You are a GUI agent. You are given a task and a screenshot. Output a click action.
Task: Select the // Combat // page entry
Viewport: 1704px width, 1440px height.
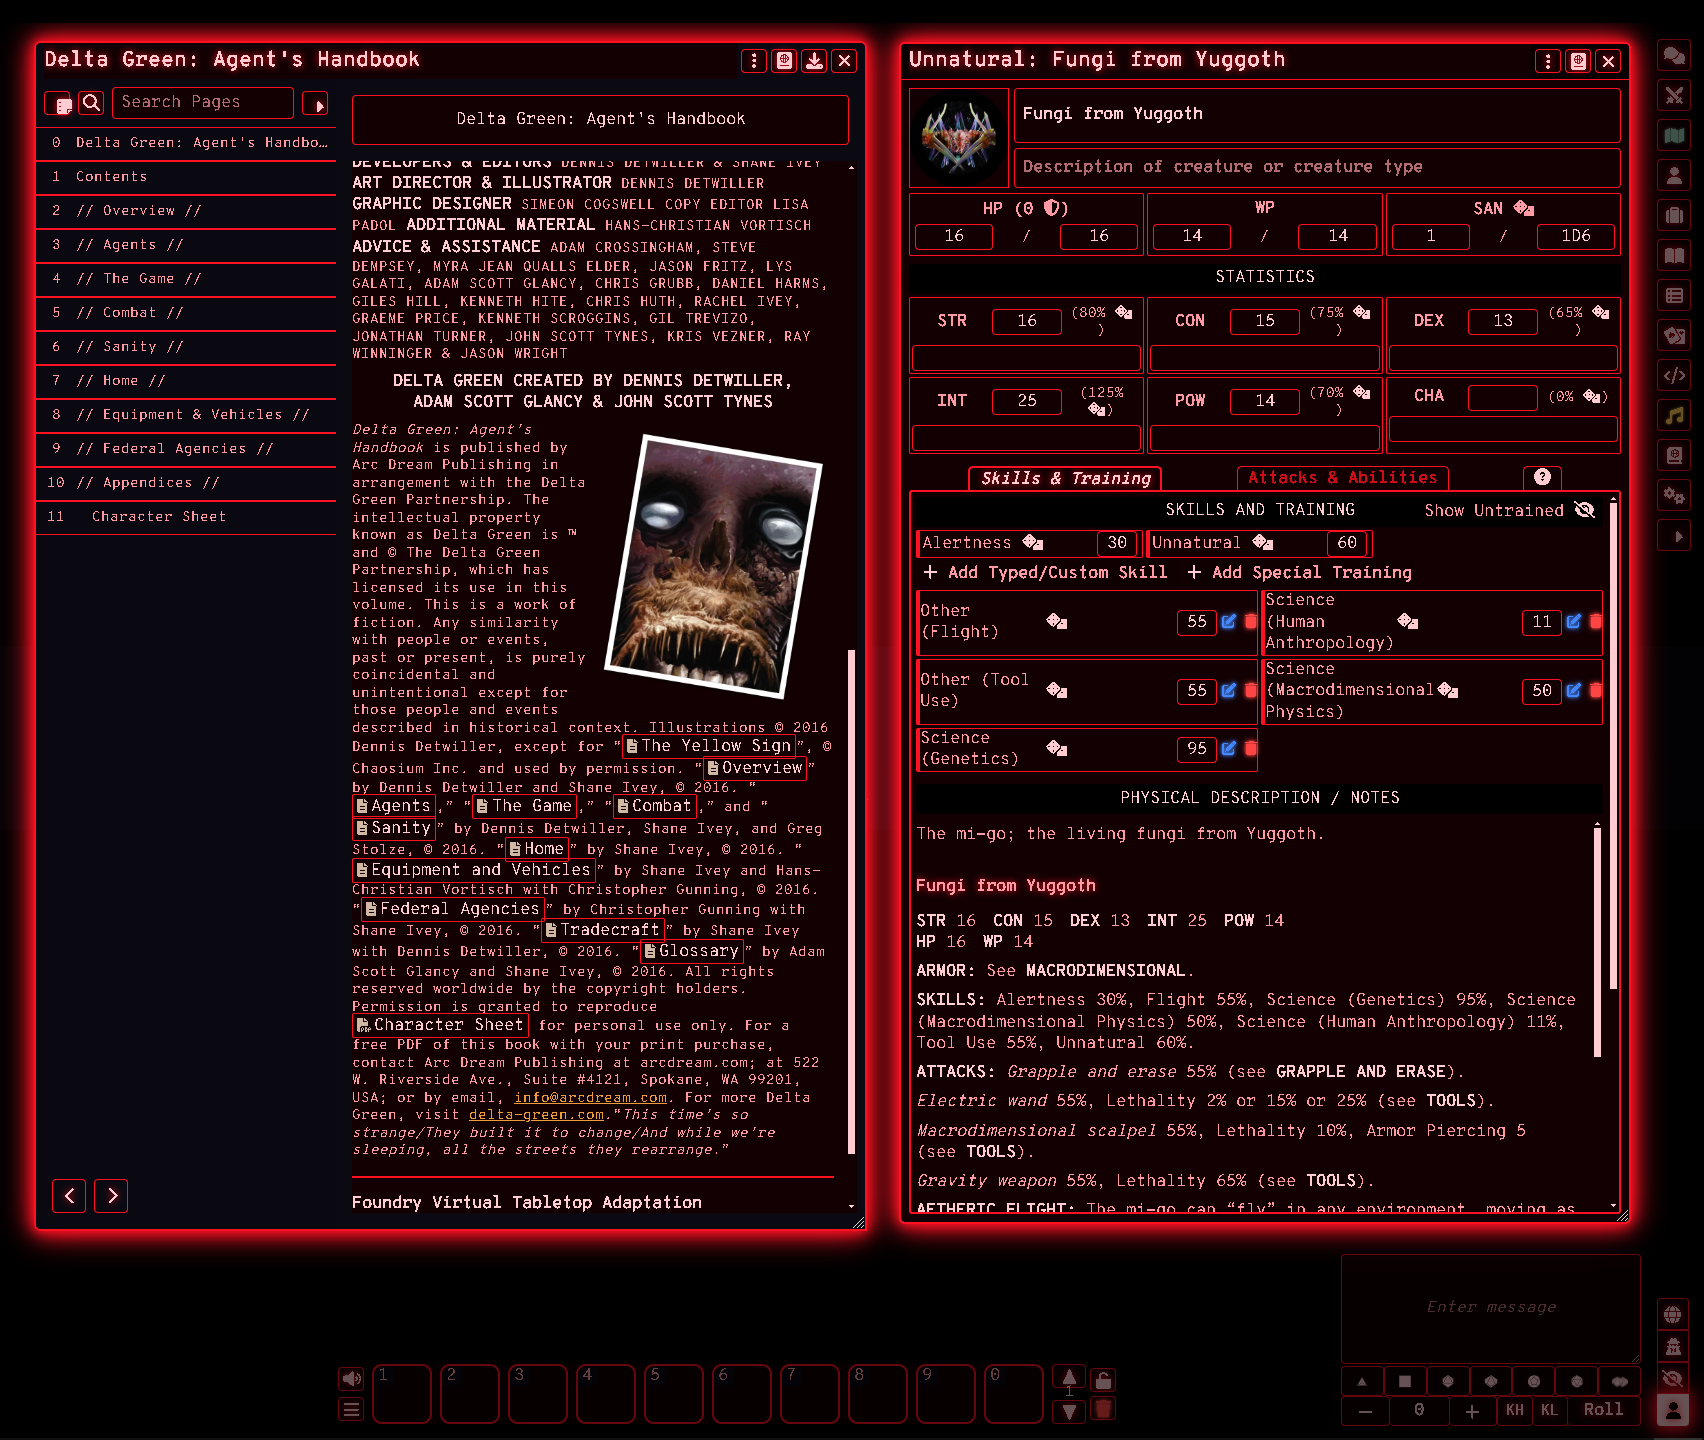186,312
